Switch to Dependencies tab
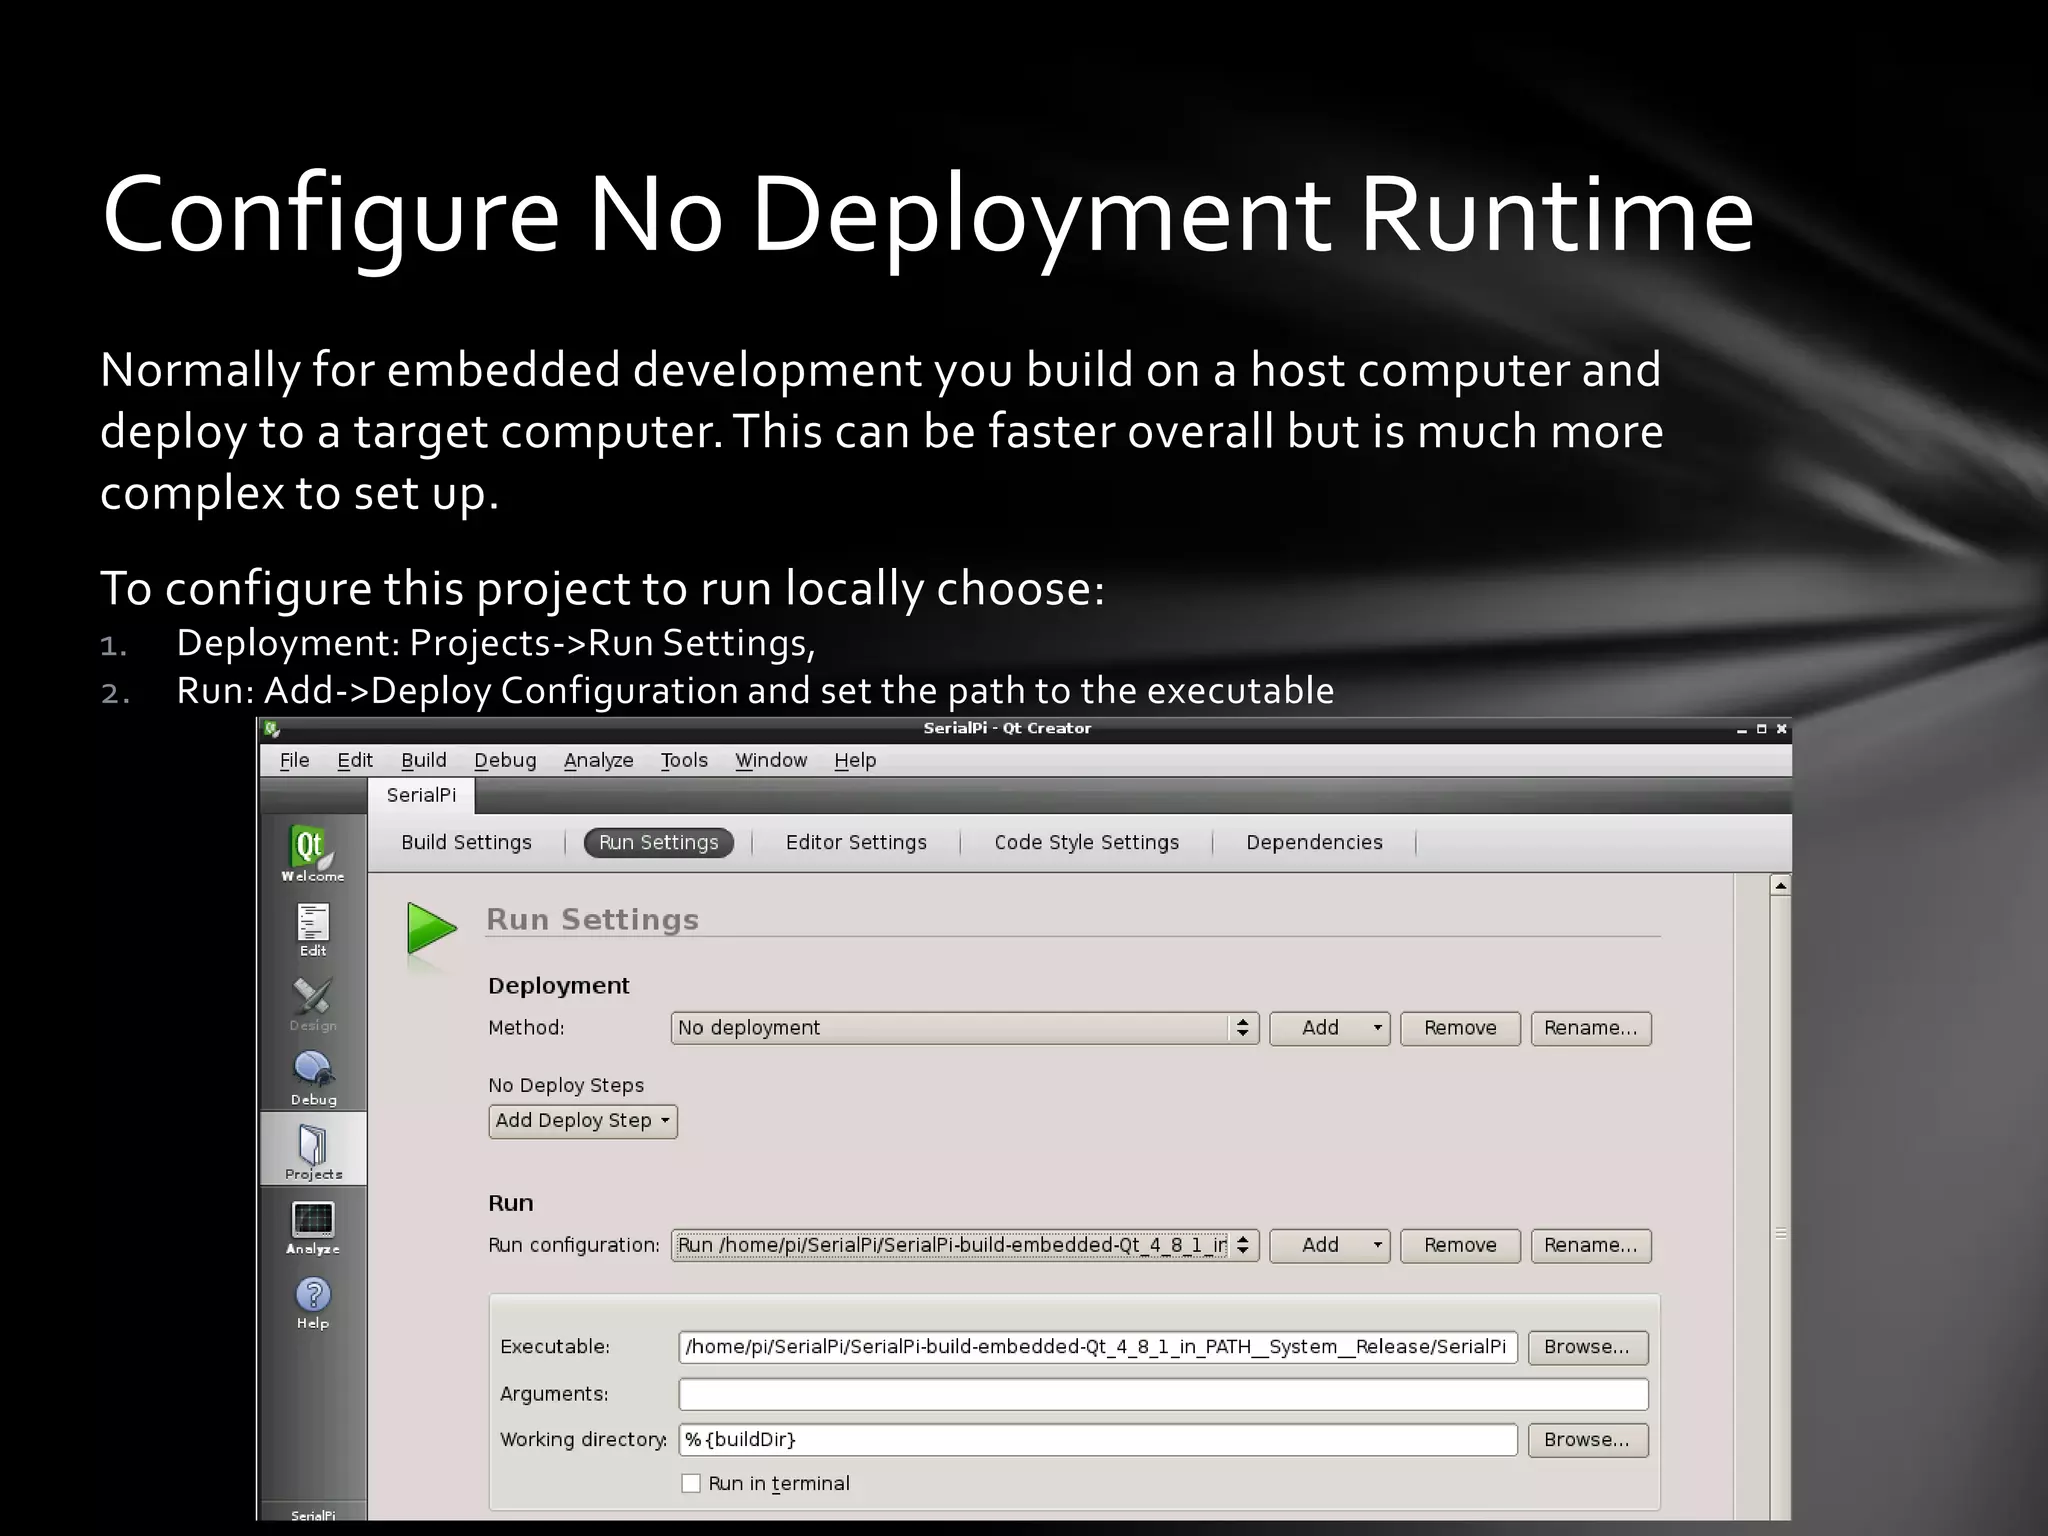The width and height of the screenshot is (2048, 1536). pyautogui.click(x=1314, y=843)
